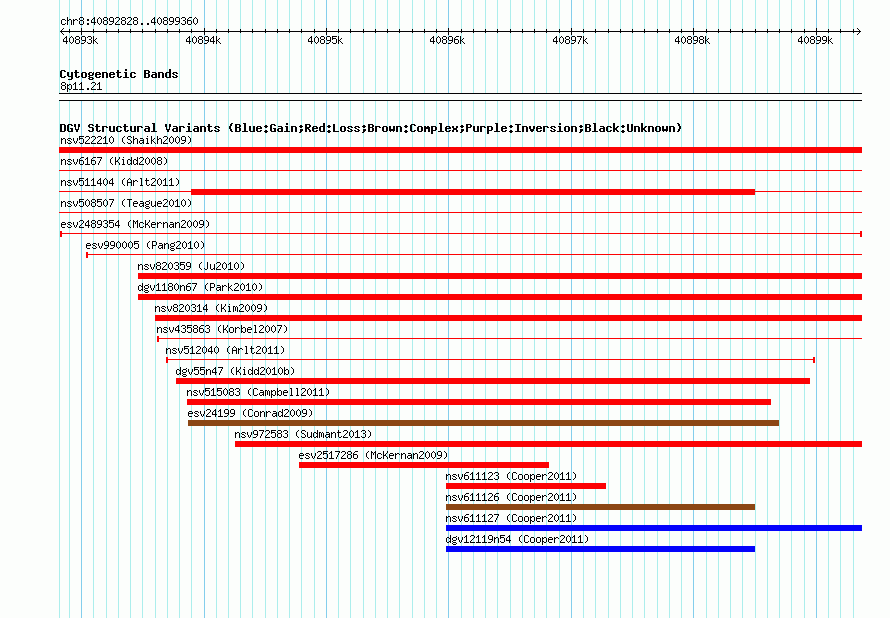Open the dgv55n47 (Kidd2010b) label
Image resolution: width=890 pixels, height=618 pixels.
coord(236,371)
